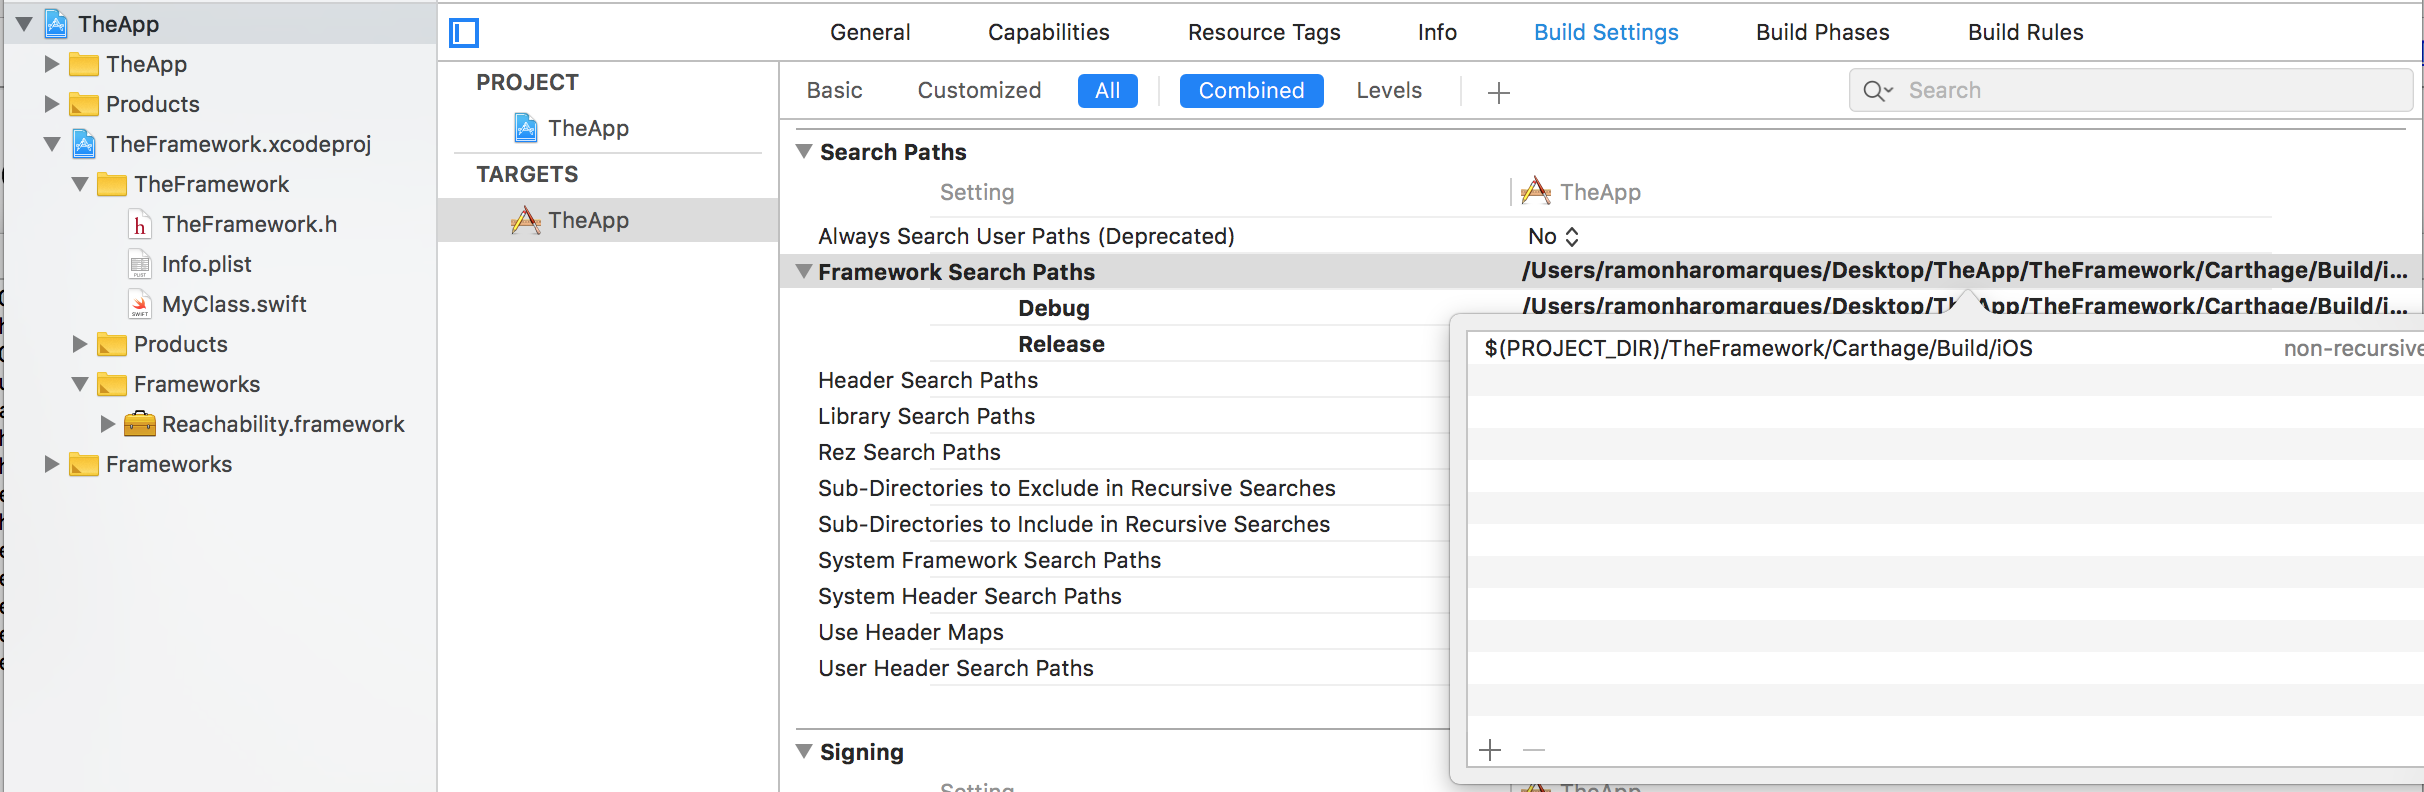
Task: Select the PROJECT_DIR framework path entry
Action: click(1758, 349)
